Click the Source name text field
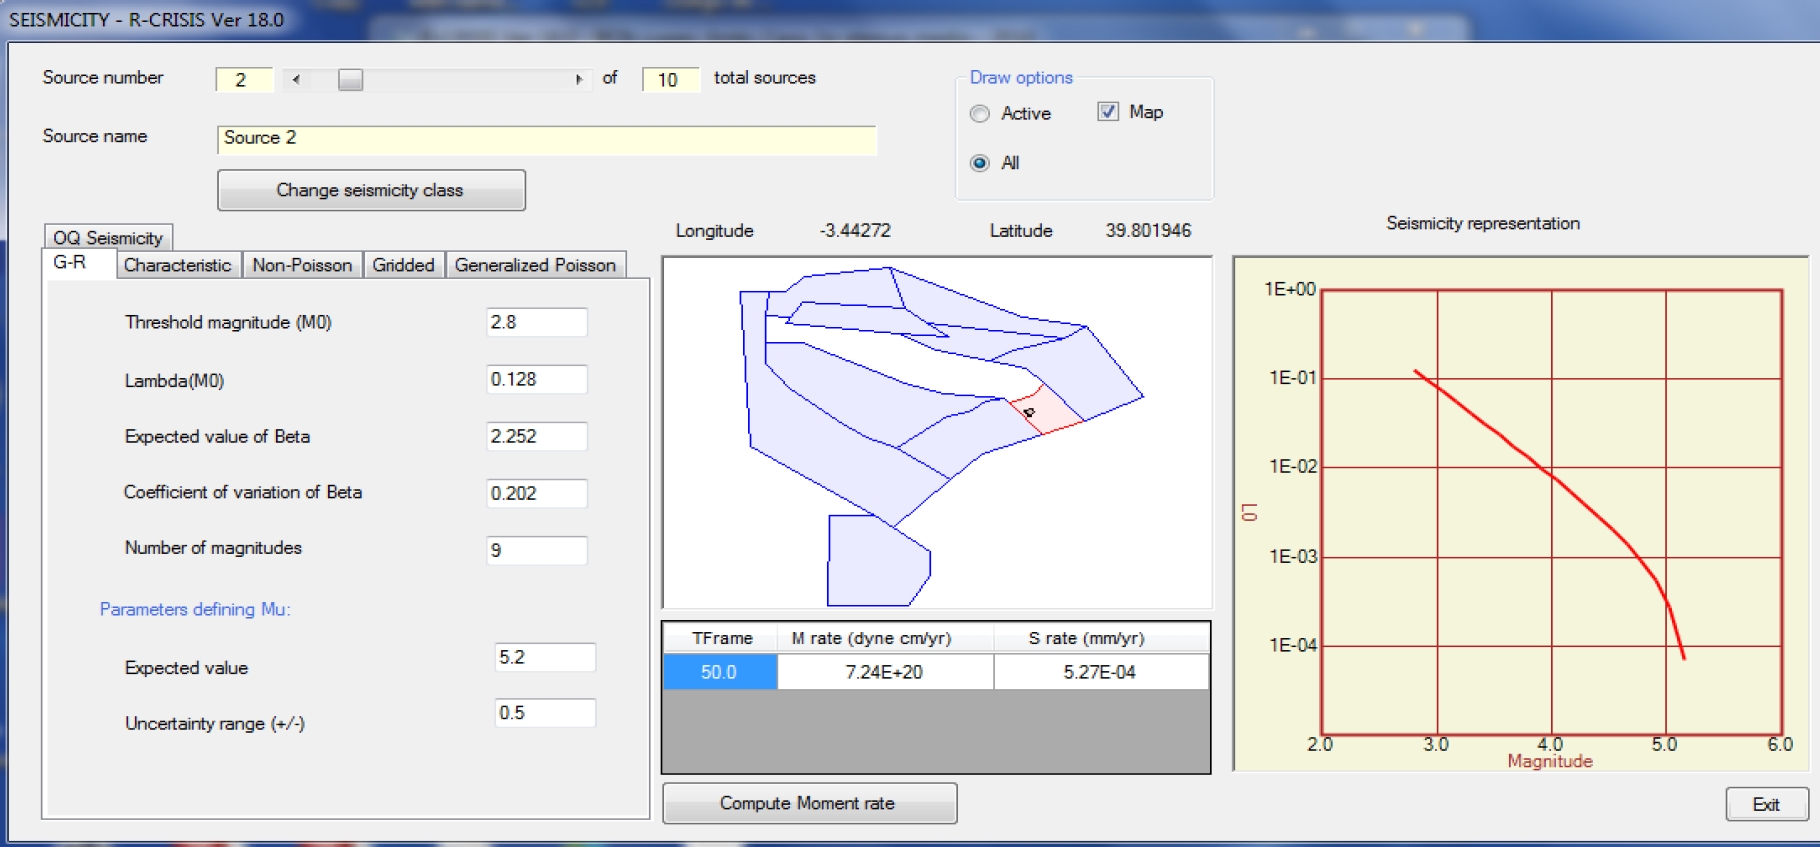 [x=546, y=139]
